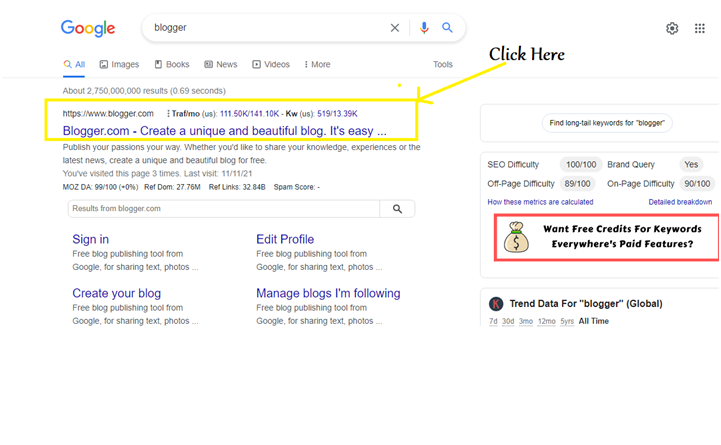Click the Google logo
The image size is (721, 445).
[x=88, y=28]
